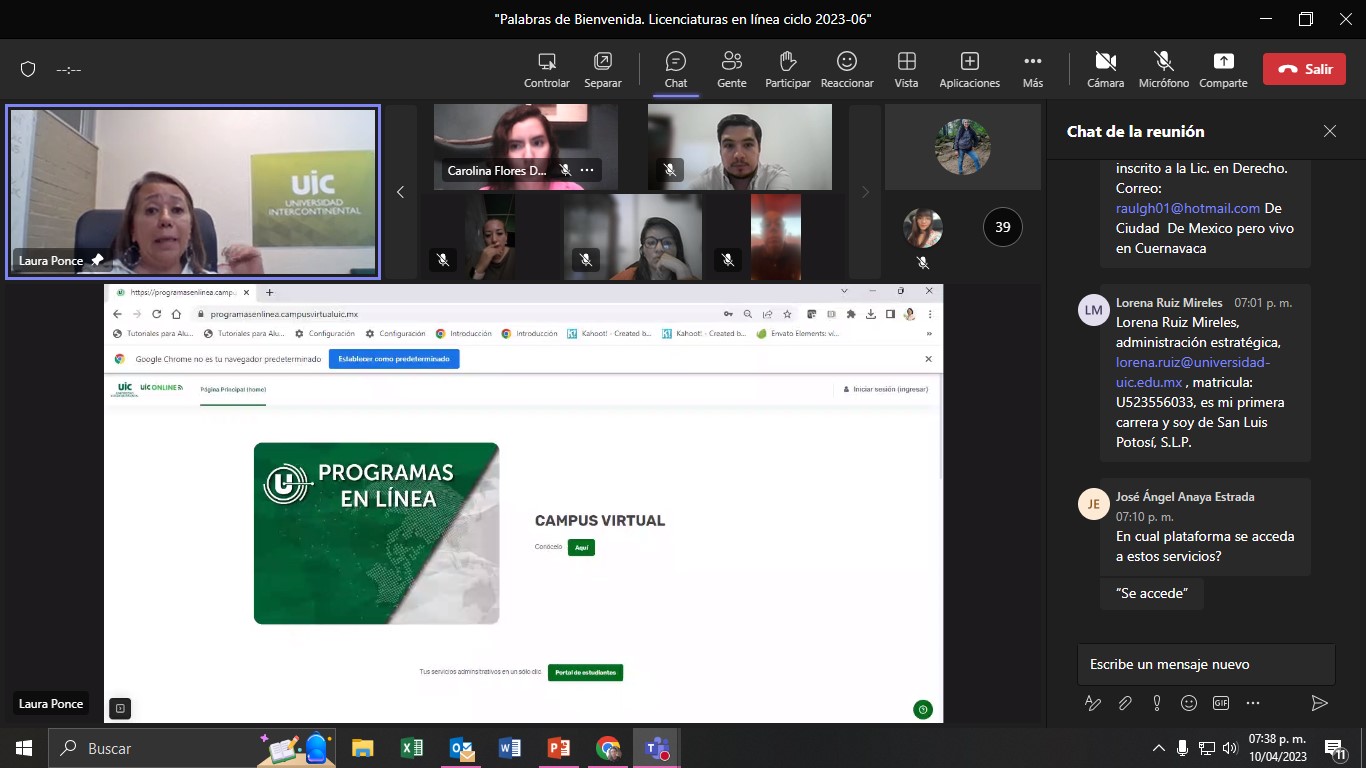Unmute the Micrófono

click(1164, 70)
